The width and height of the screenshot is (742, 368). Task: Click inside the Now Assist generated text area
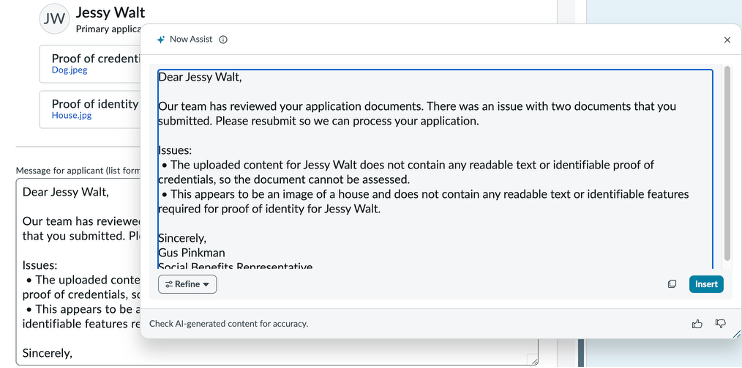[x=435, y=169]
